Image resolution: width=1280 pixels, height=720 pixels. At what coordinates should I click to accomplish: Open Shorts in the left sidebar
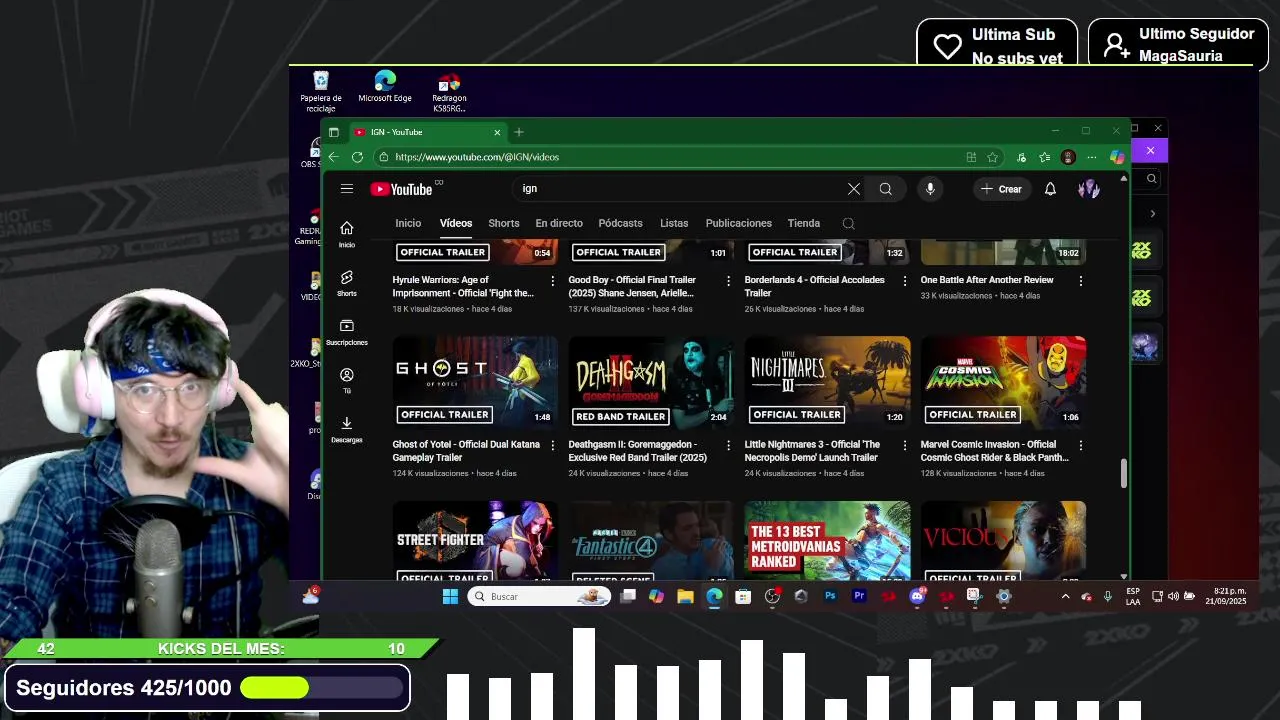coord(347,283)
